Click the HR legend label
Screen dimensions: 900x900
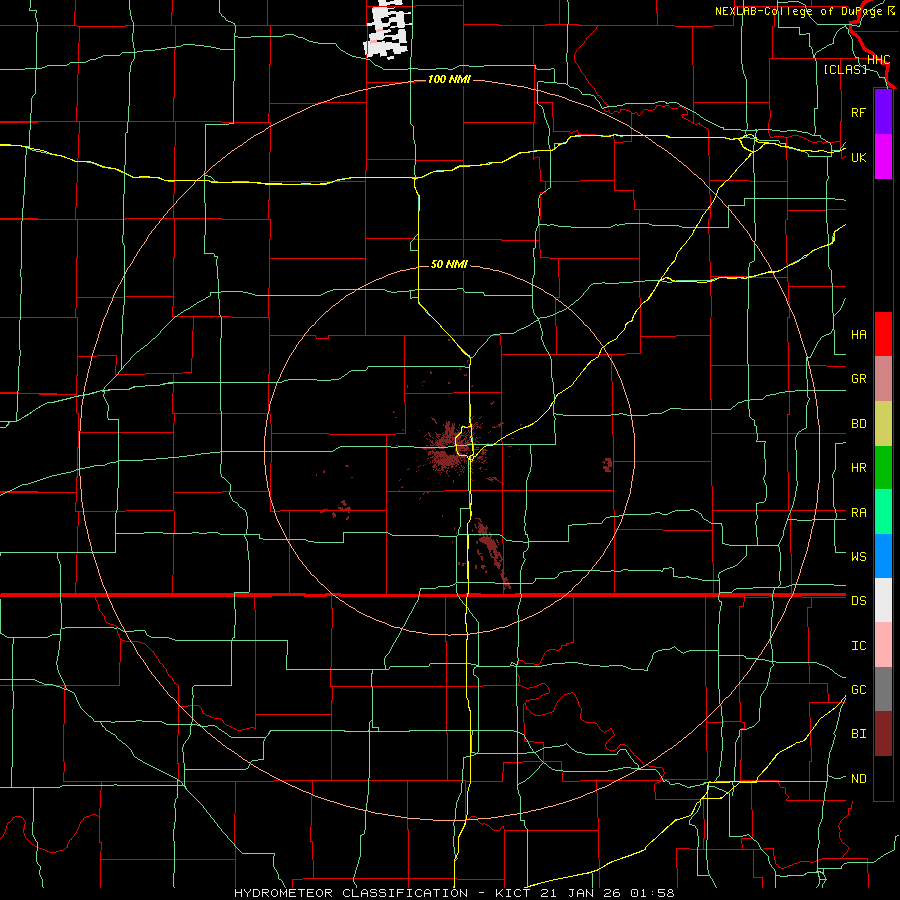point(858,468)
